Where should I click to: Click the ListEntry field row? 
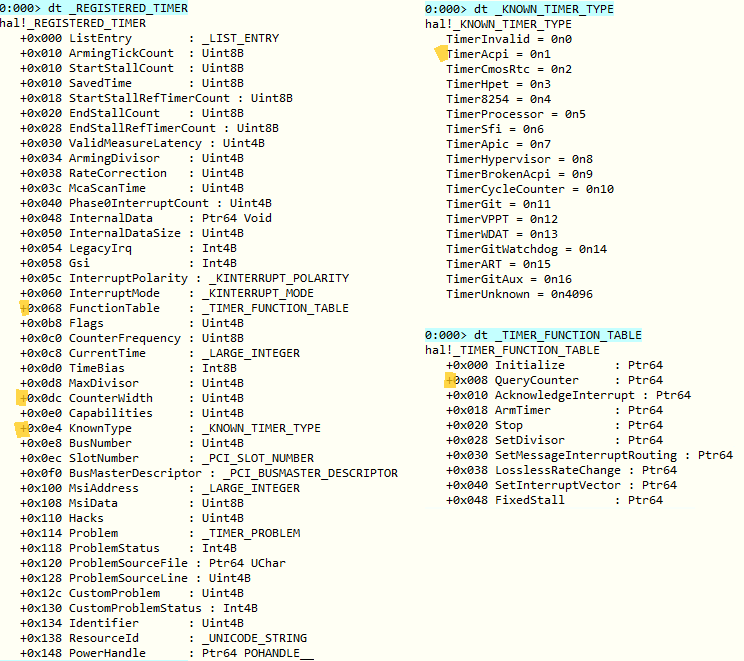coord(149,38)
